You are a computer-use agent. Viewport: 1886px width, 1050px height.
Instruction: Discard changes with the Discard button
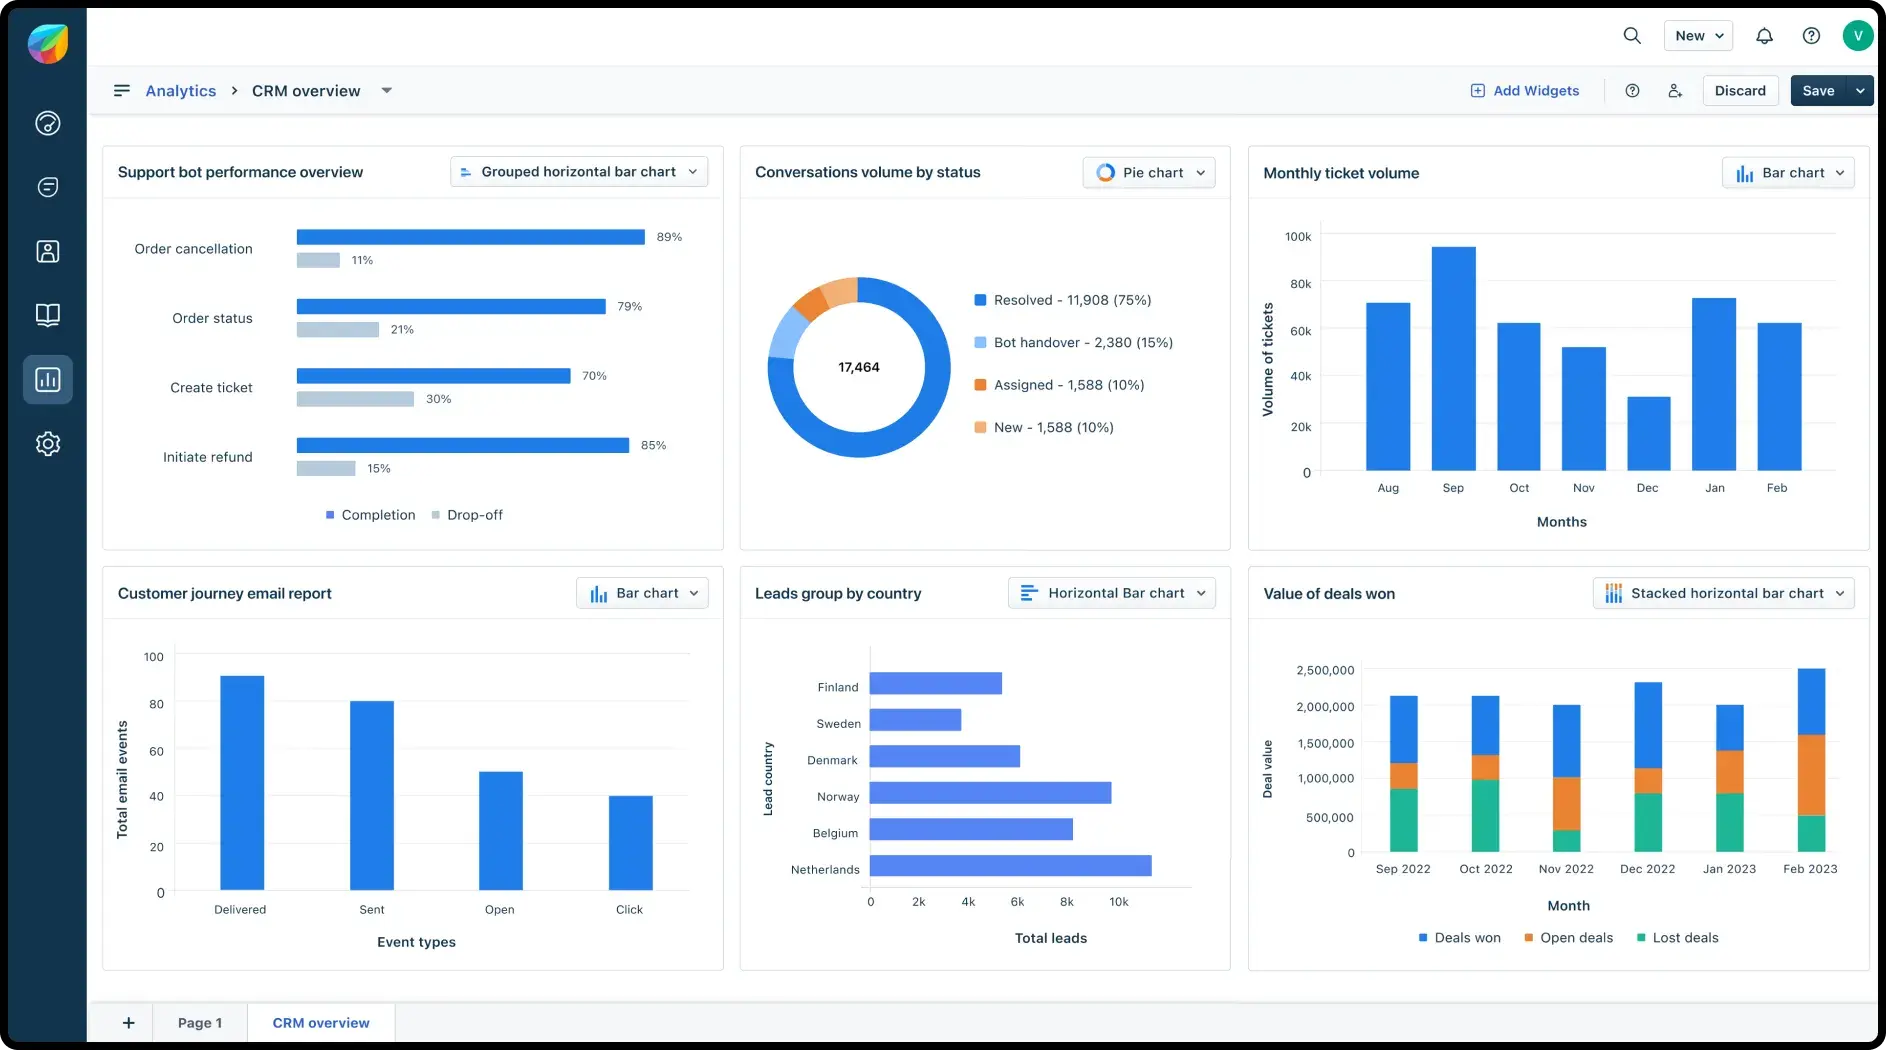pyautogui.click(x=1740, y=90)
